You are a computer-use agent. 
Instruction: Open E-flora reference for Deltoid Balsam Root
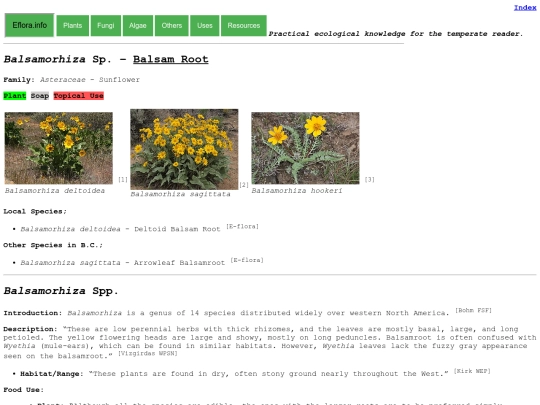click(242, 226)
